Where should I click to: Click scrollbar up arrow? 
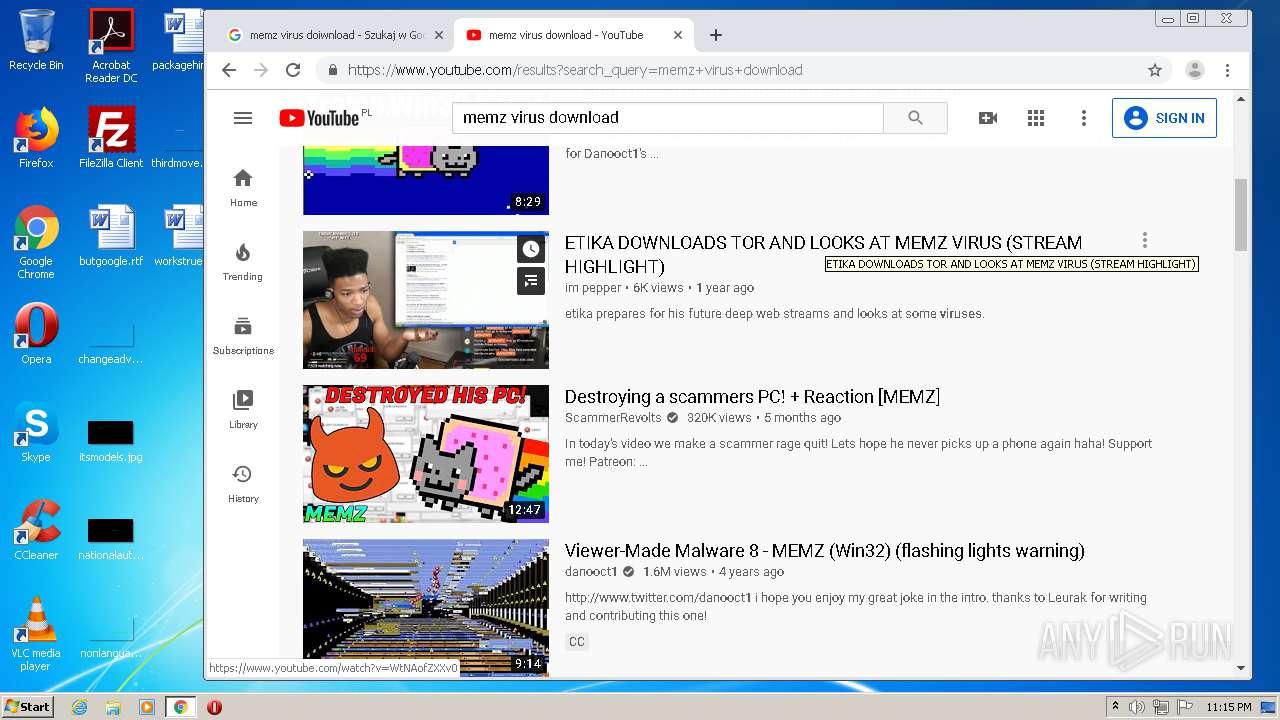pyautogui.click(x=1241, y=99)
